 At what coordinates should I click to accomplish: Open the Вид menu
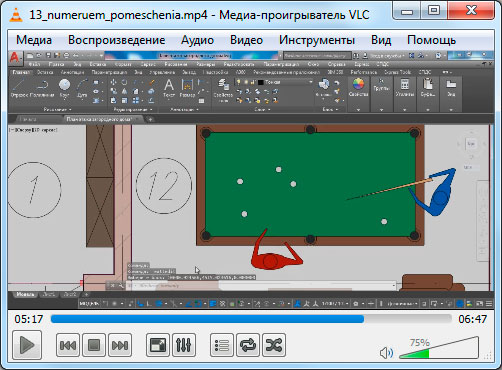coord(381,40)
